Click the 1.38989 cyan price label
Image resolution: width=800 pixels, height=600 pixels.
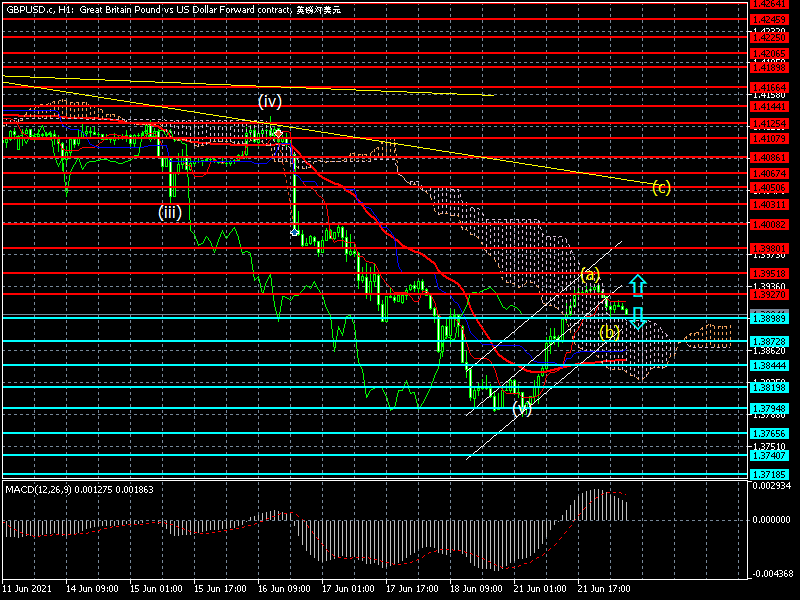point(769,319)
